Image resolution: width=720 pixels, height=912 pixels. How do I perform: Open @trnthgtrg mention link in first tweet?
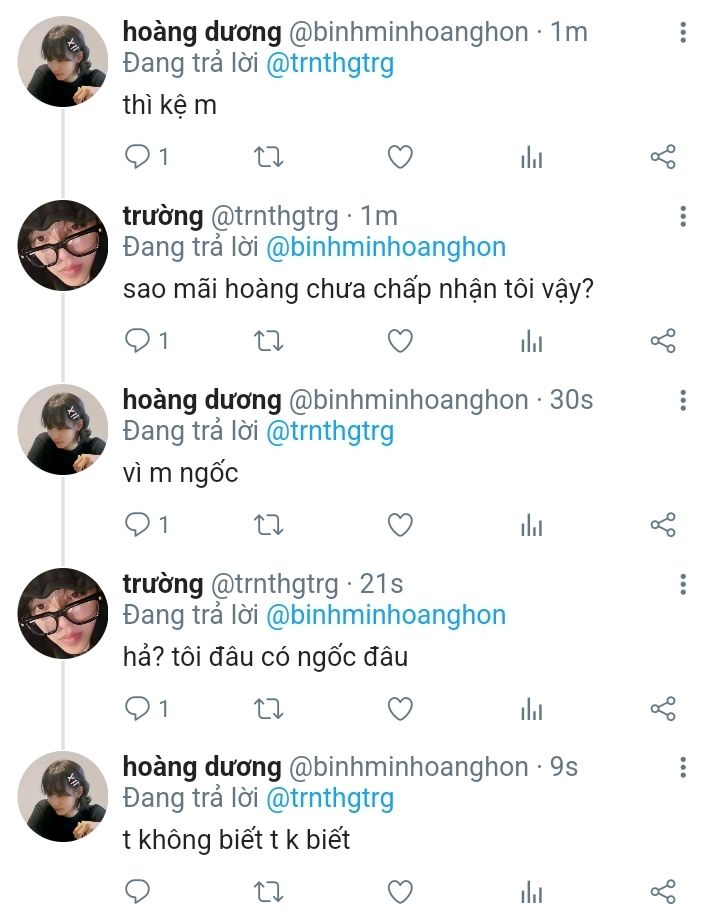(x=329, y=64)
